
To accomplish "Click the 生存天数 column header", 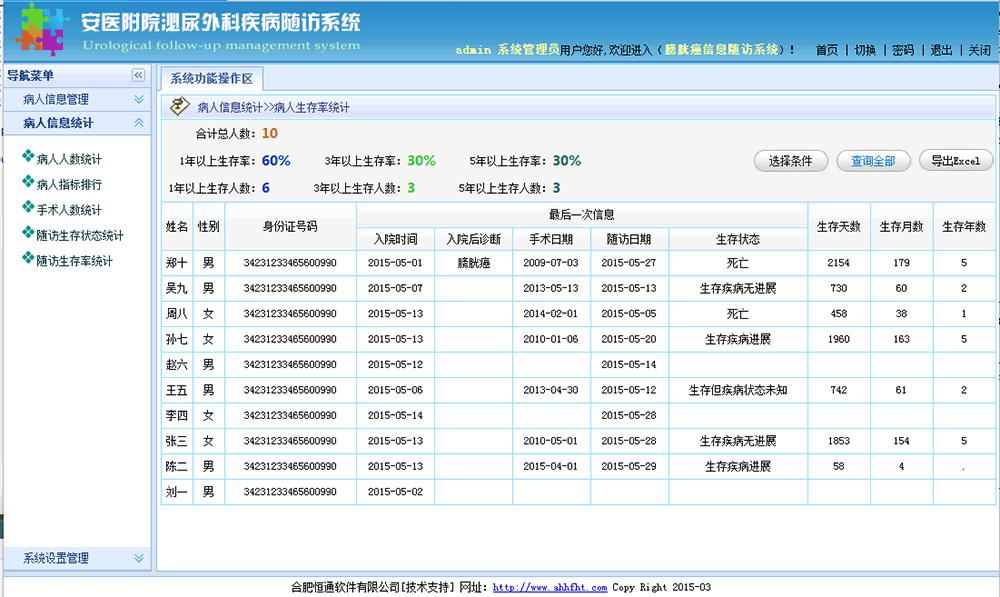I will coord(839,226).
